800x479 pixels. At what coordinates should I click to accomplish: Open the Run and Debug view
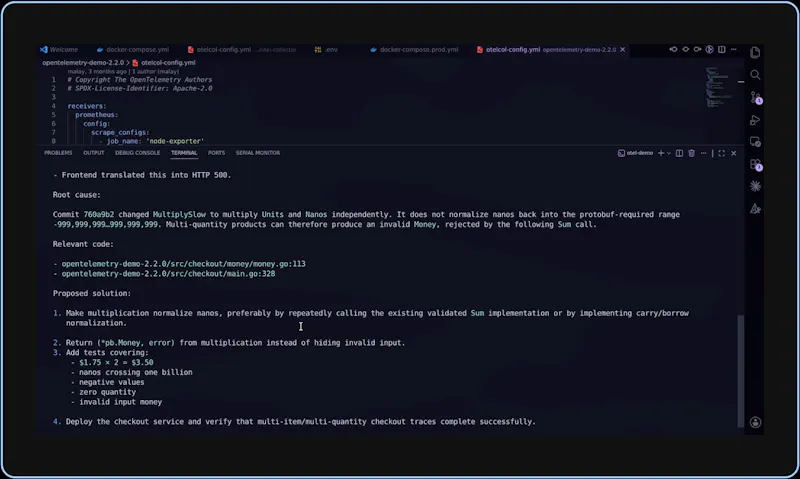[x=755, y=120]
